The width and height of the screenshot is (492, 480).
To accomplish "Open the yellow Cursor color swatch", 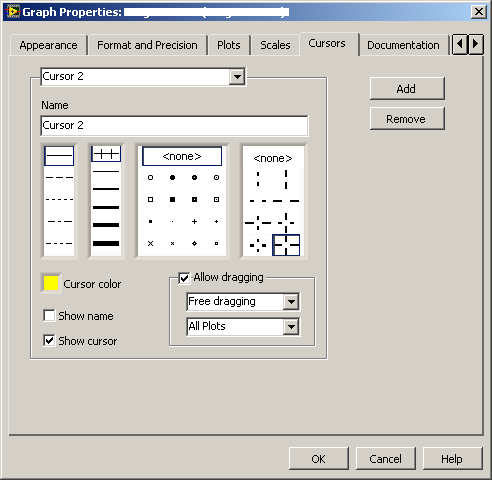I will (51, 283).
